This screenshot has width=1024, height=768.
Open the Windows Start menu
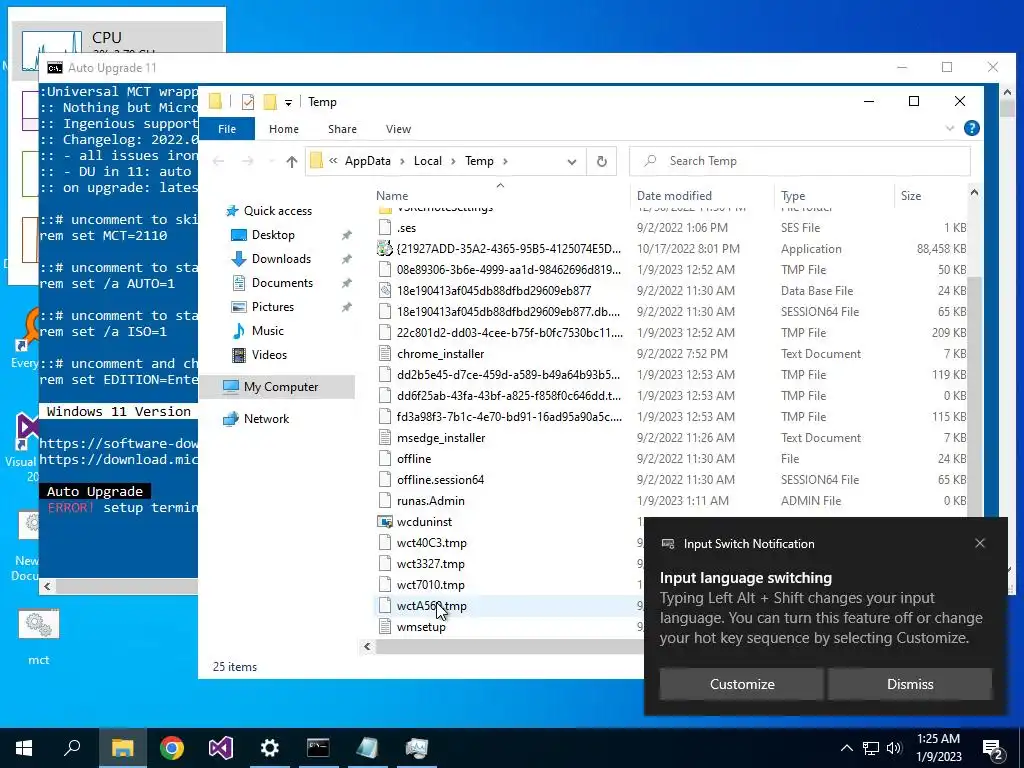[24, 748]
